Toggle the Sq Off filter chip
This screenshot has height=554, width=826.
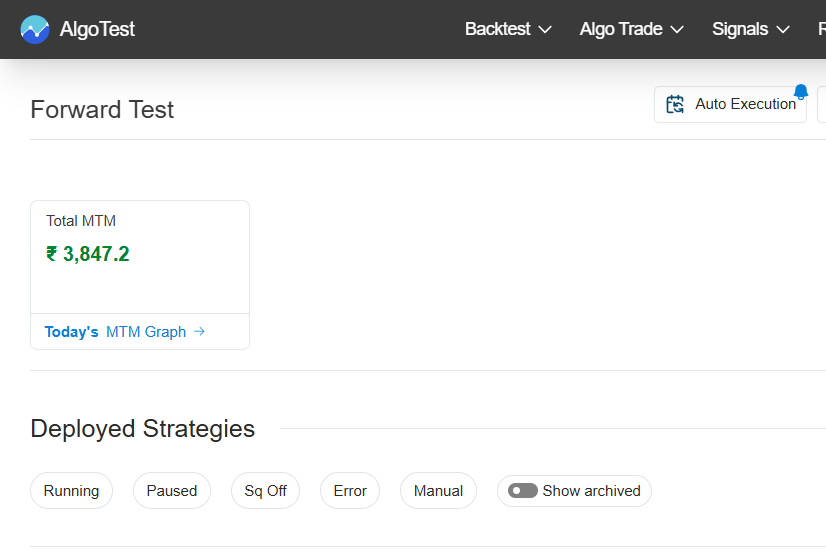click(265, 491)
